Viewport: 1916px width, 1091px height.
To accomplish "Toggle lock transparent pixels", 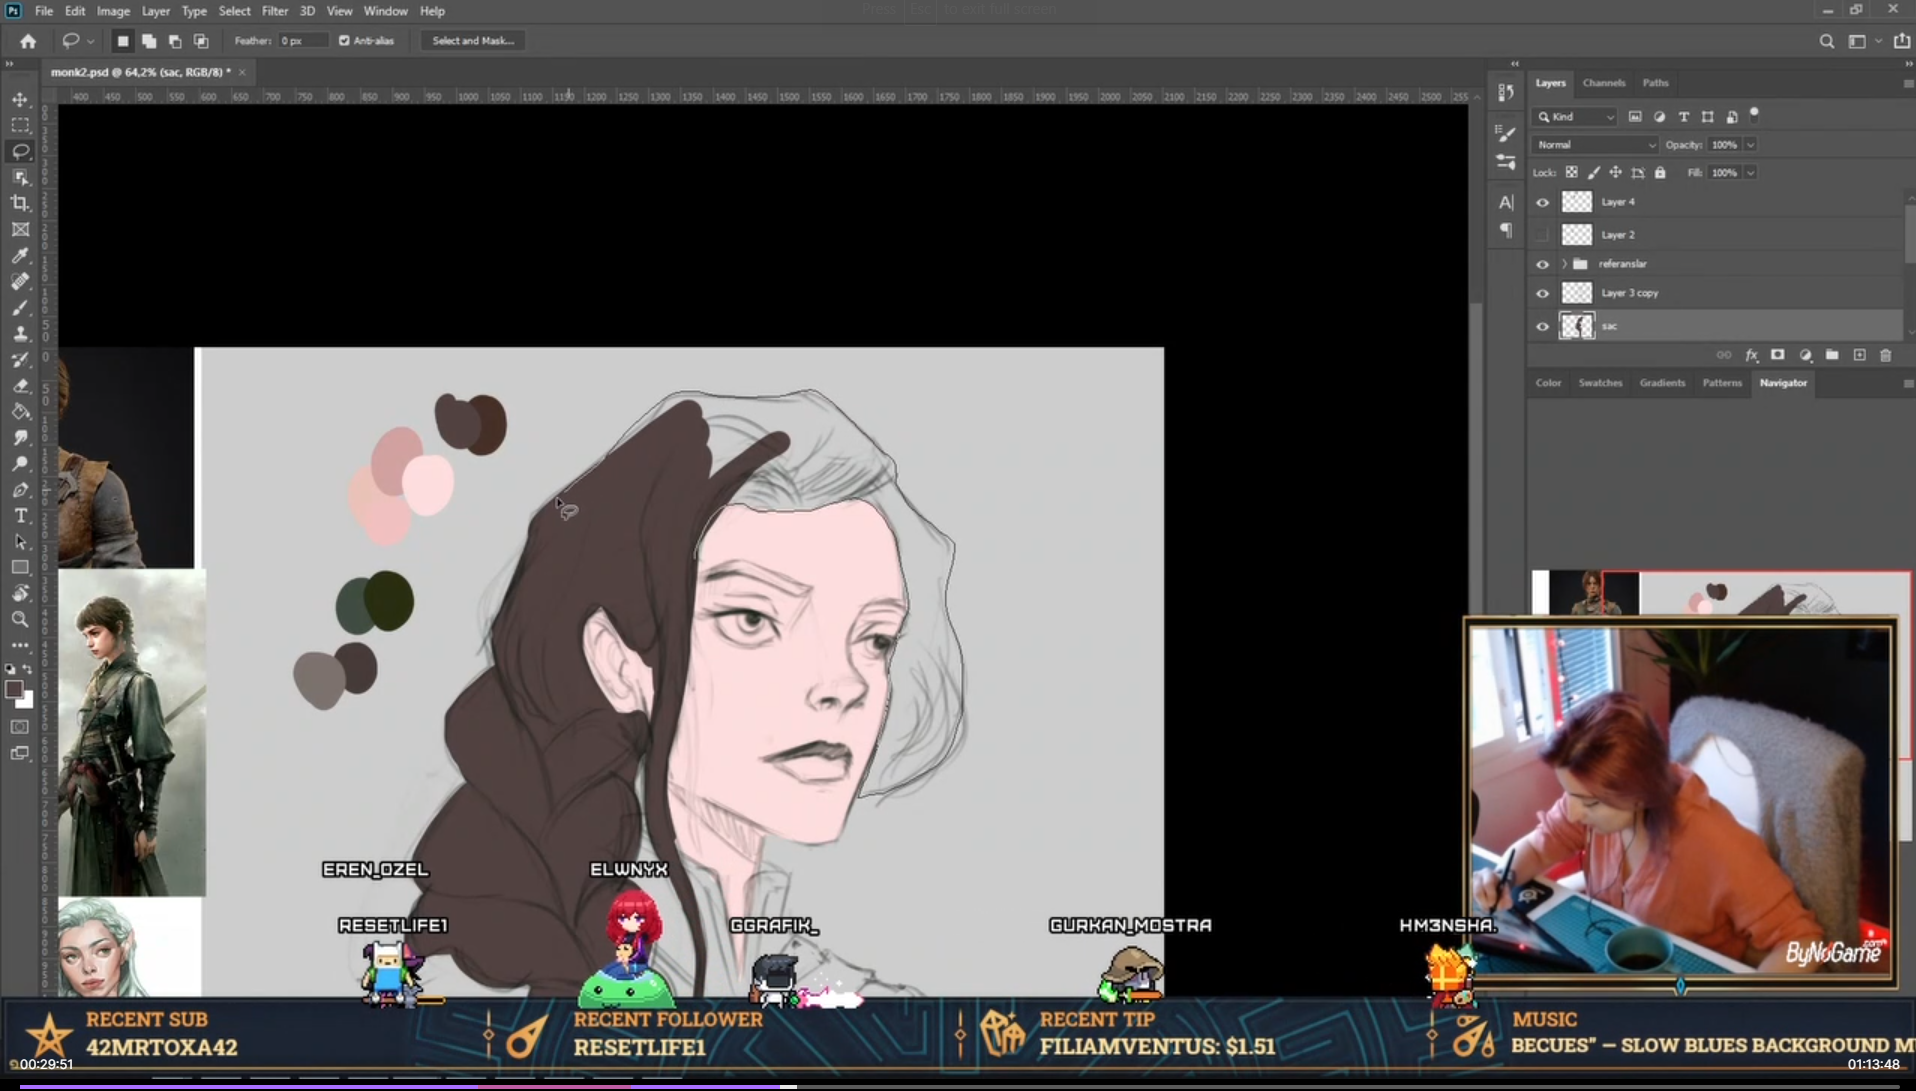I will [x=1571, y=173].
